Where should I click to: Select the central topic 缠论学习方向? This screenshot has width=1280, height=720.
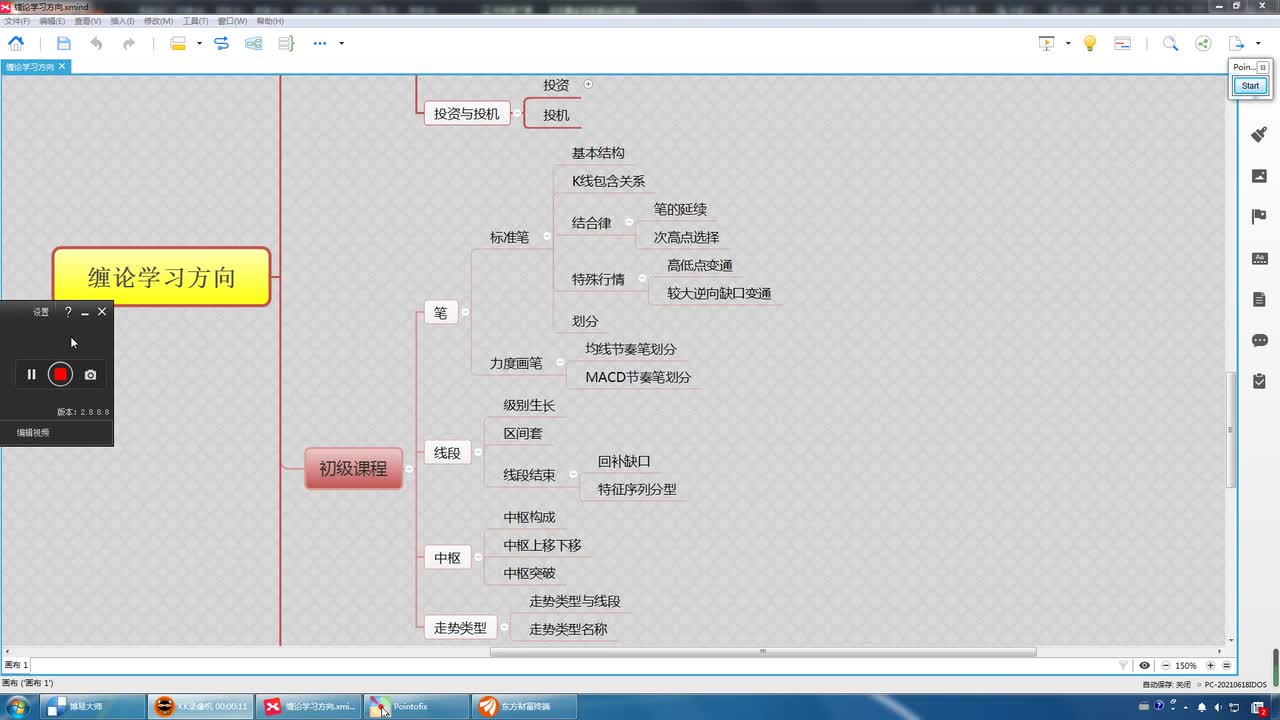[161, 277]
